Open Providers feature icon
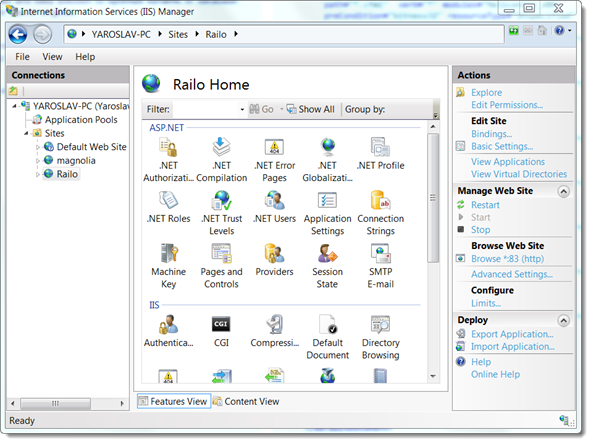Image resolution: width=591 pixels, height=443 pixels. point(274,253)
